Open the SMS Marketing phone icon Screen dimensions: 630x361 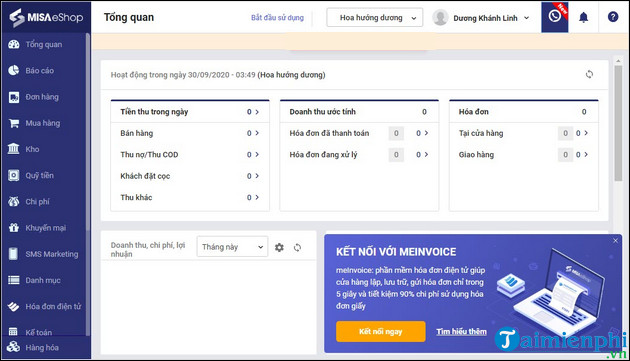[14, 254]
